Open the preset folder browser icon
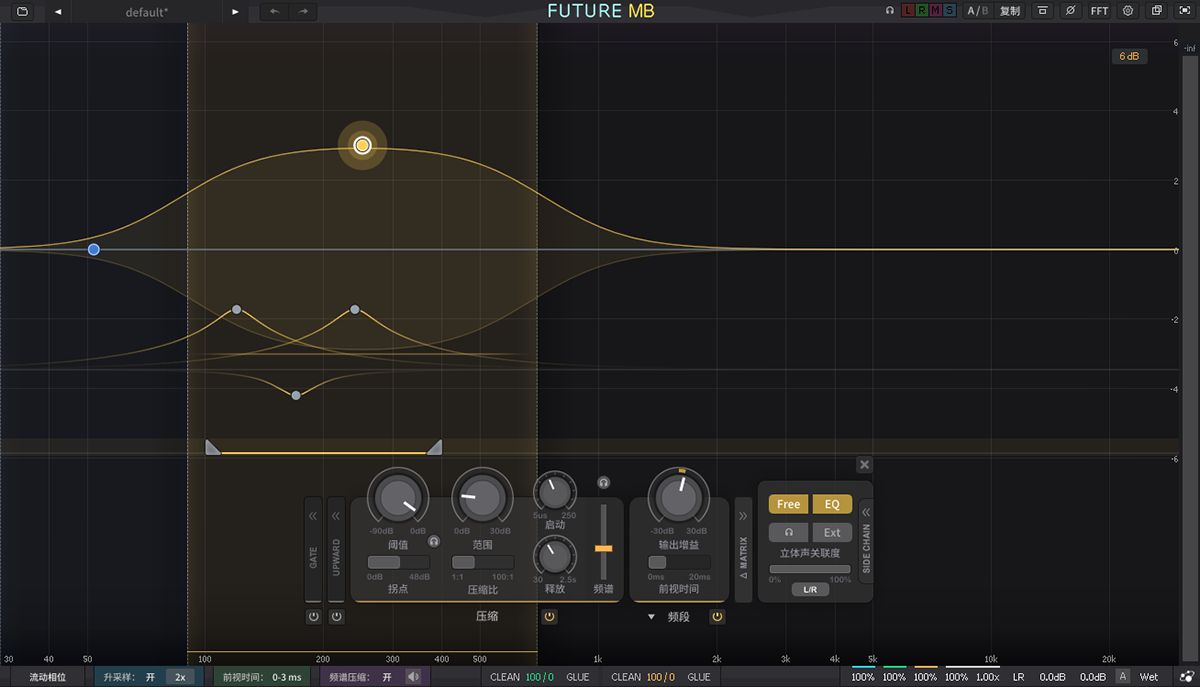 coord(23,11)
